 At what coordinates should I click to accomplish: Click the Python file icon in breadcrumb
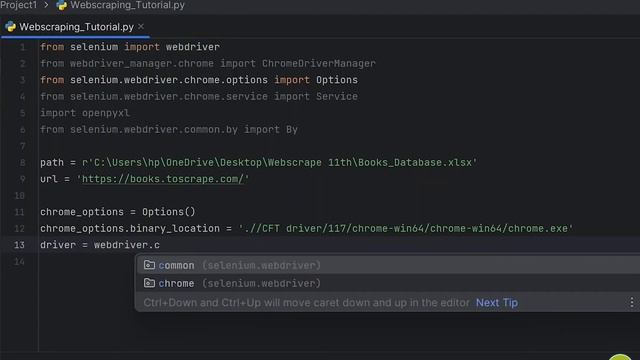(x=62, y=5)
